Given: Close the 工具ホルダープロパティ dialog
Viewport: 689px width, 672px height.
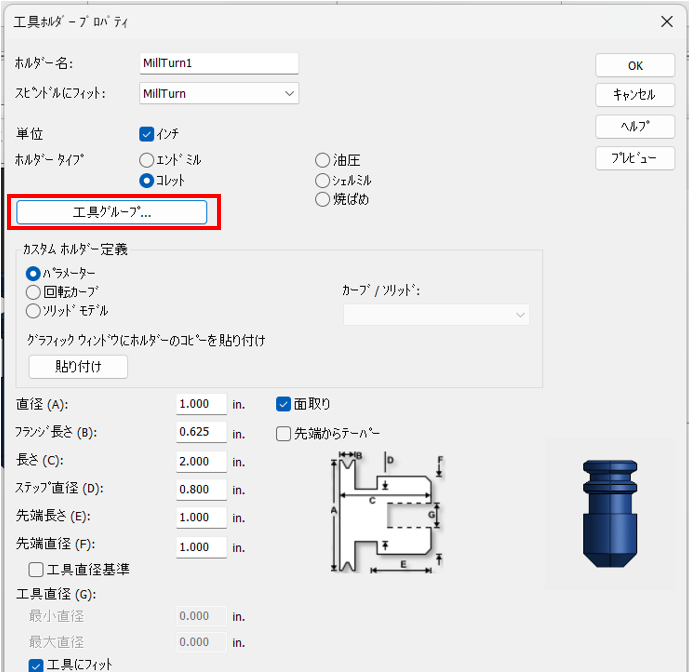Looking at the screenshot, I should 667,22.
